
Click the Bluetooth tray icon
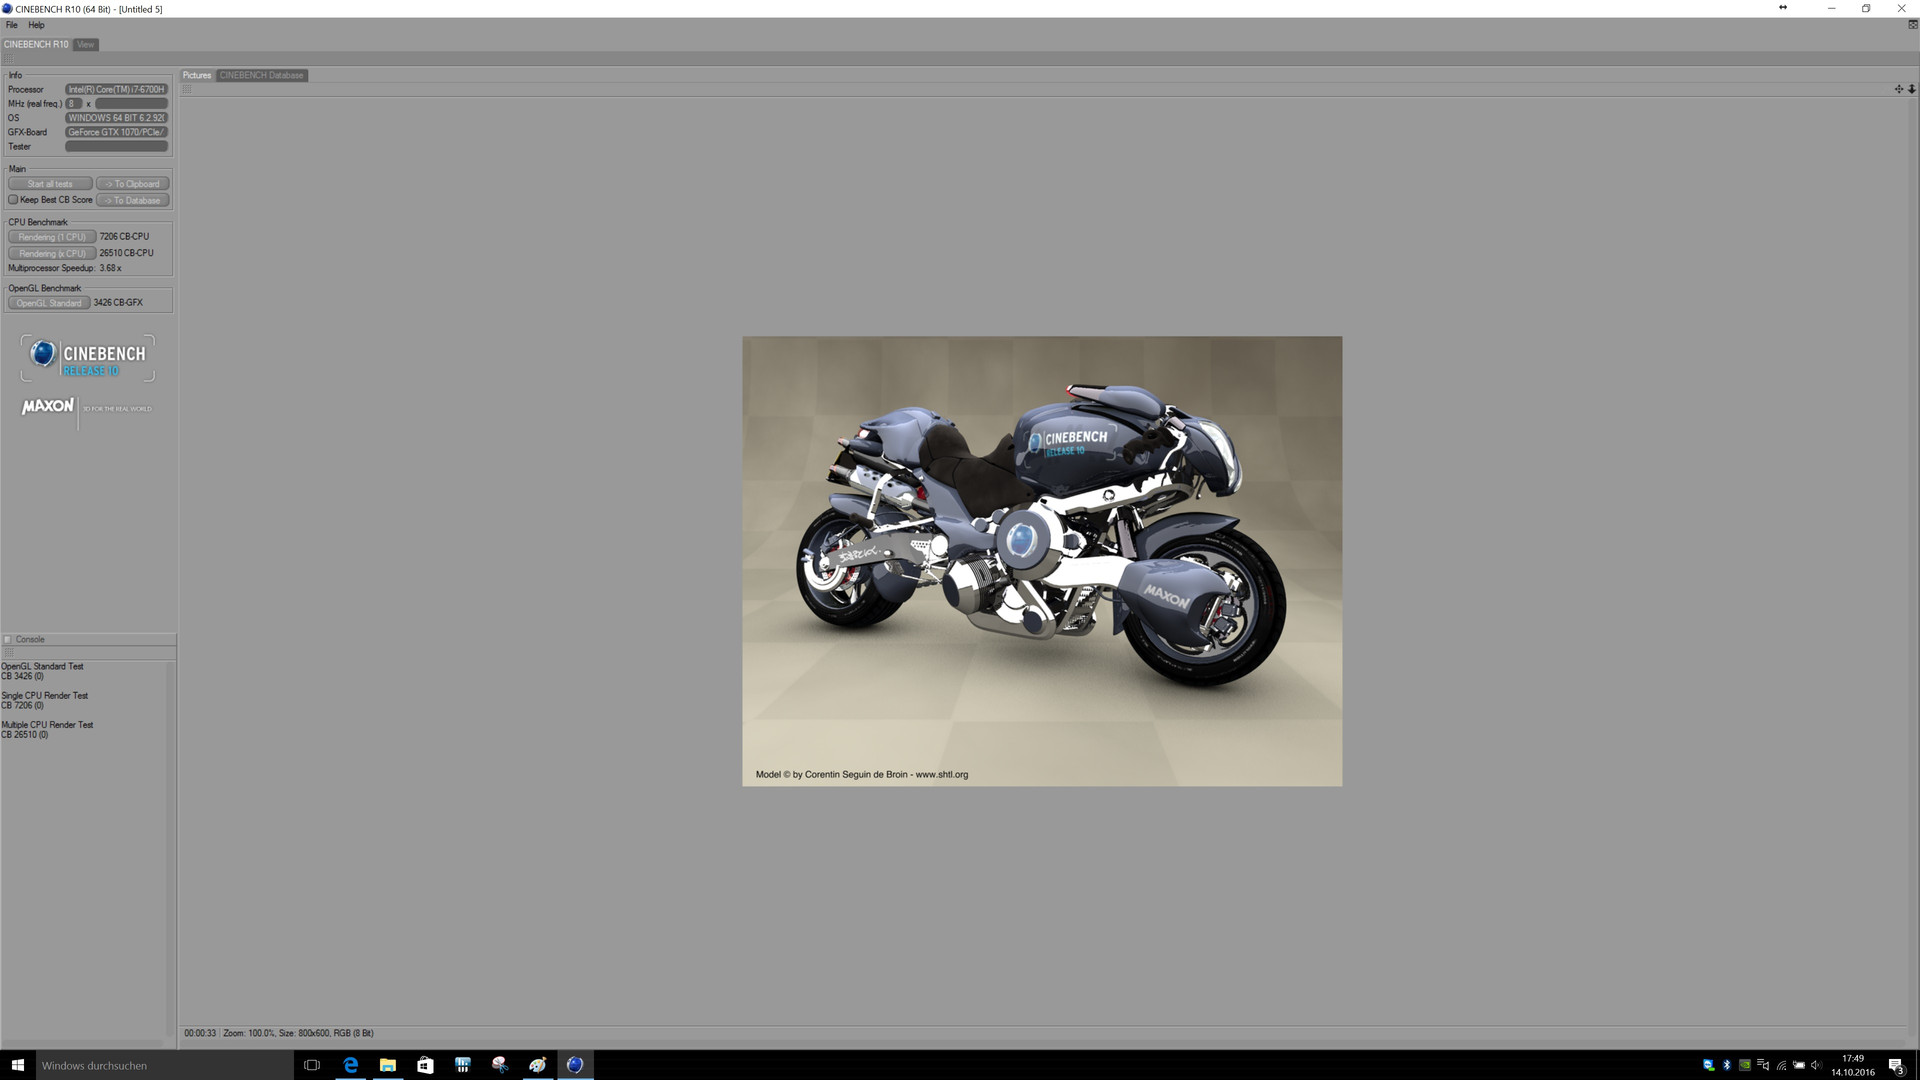1726,1065
